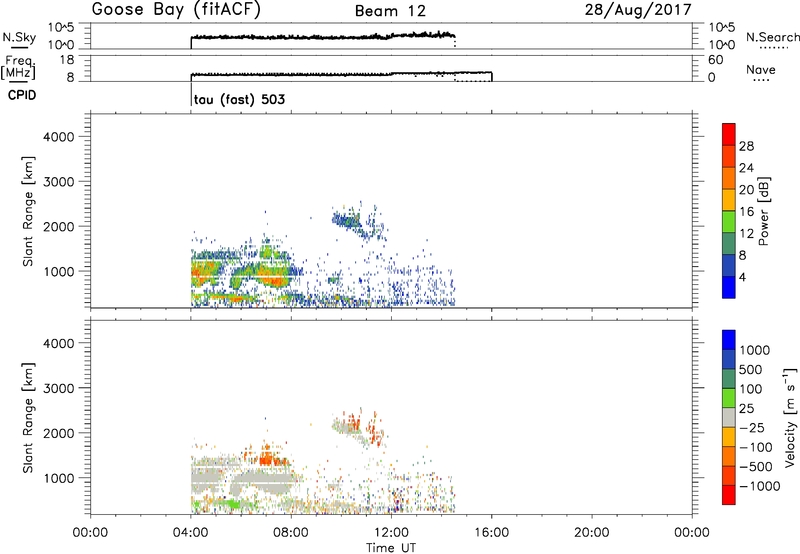Click the "4000" tick of the power panel
Screen dimensions: 800x554
coord(59,137)
